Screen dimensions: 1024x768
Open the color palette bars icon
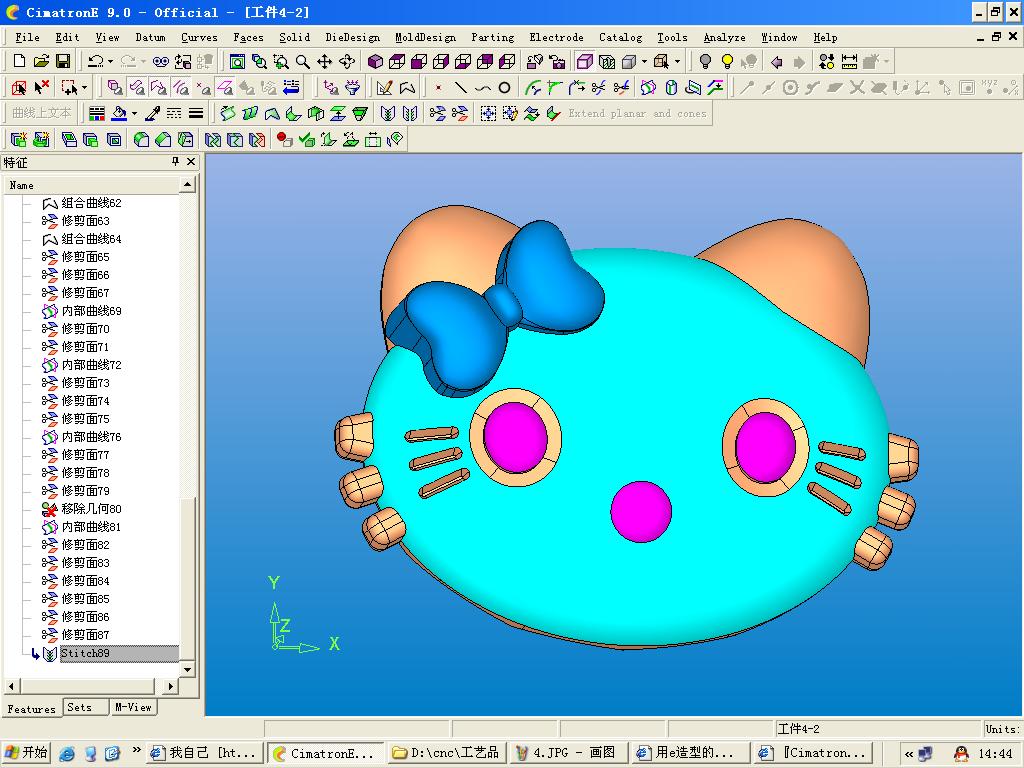(x=97, y=113)
